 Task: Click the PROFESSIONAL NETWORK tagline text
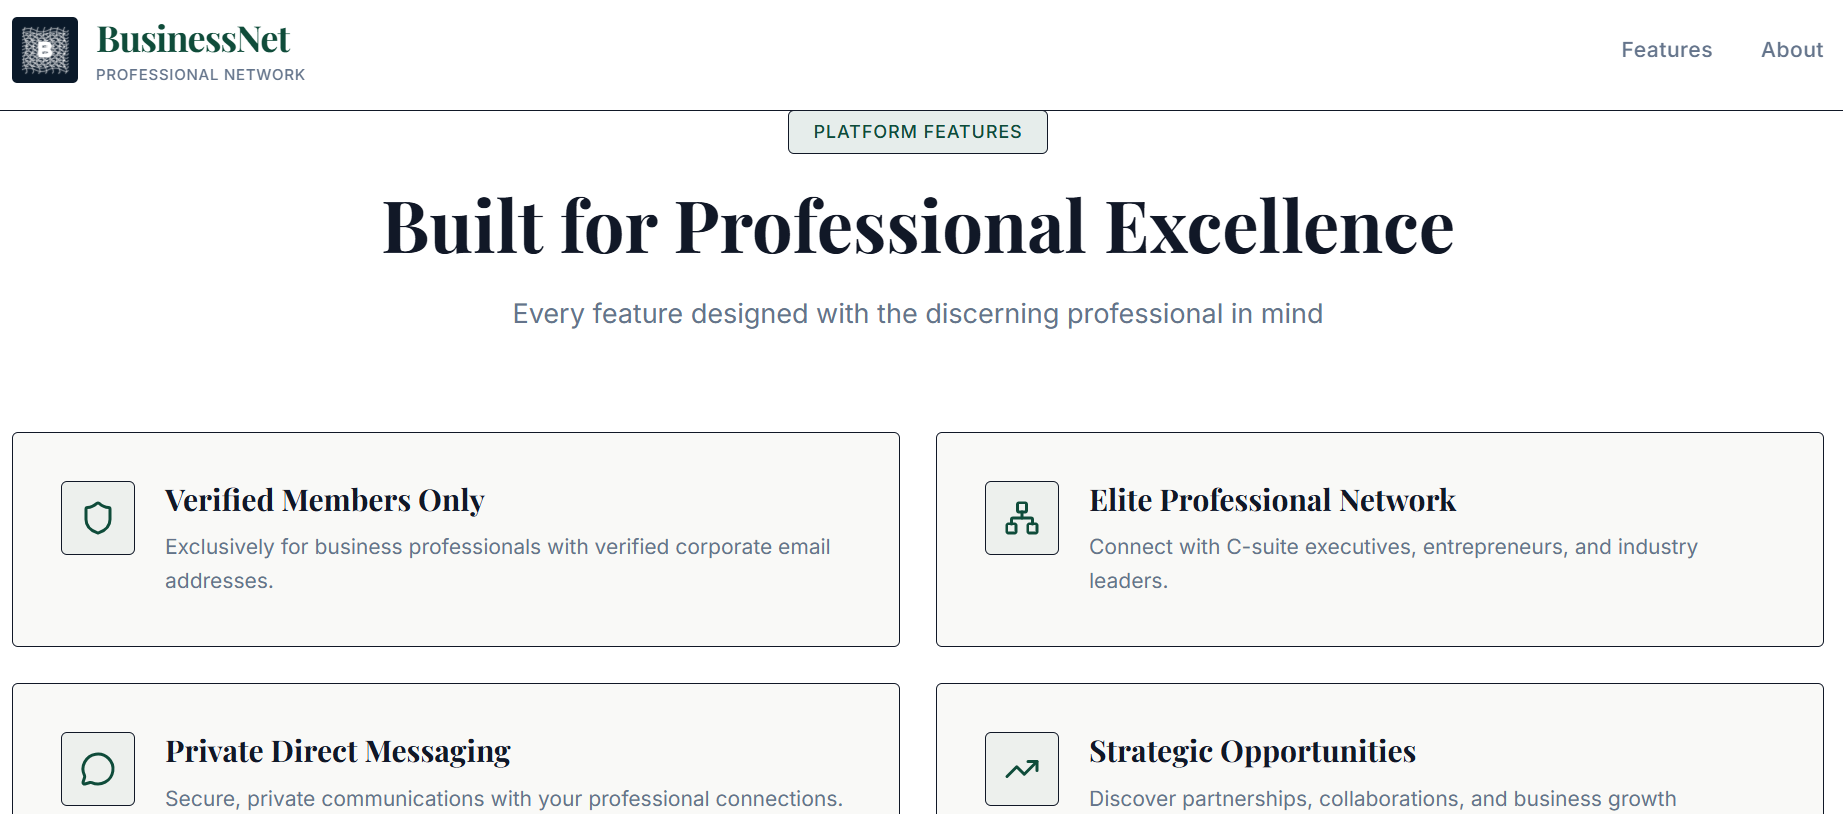tap(201, 74)
